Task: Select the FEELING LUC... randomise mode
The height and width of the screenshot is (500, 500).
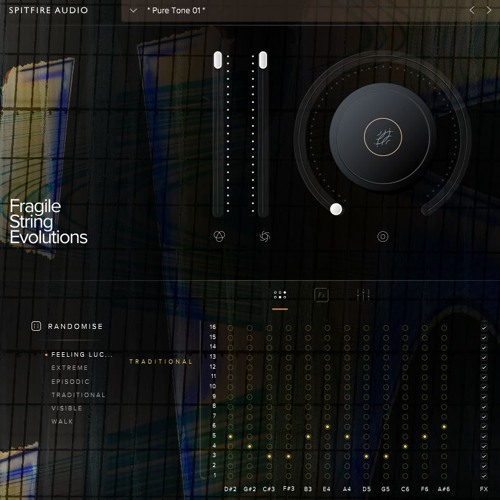Action: coord(82,355)
